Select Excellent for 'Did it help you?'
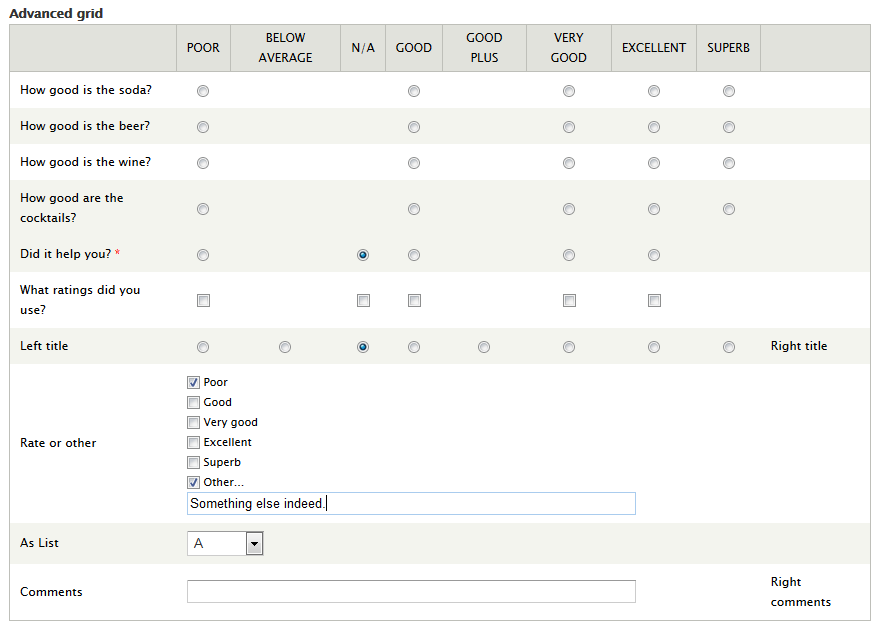The width and height of the screenshot is (891, 641). [x=654, y=255]
